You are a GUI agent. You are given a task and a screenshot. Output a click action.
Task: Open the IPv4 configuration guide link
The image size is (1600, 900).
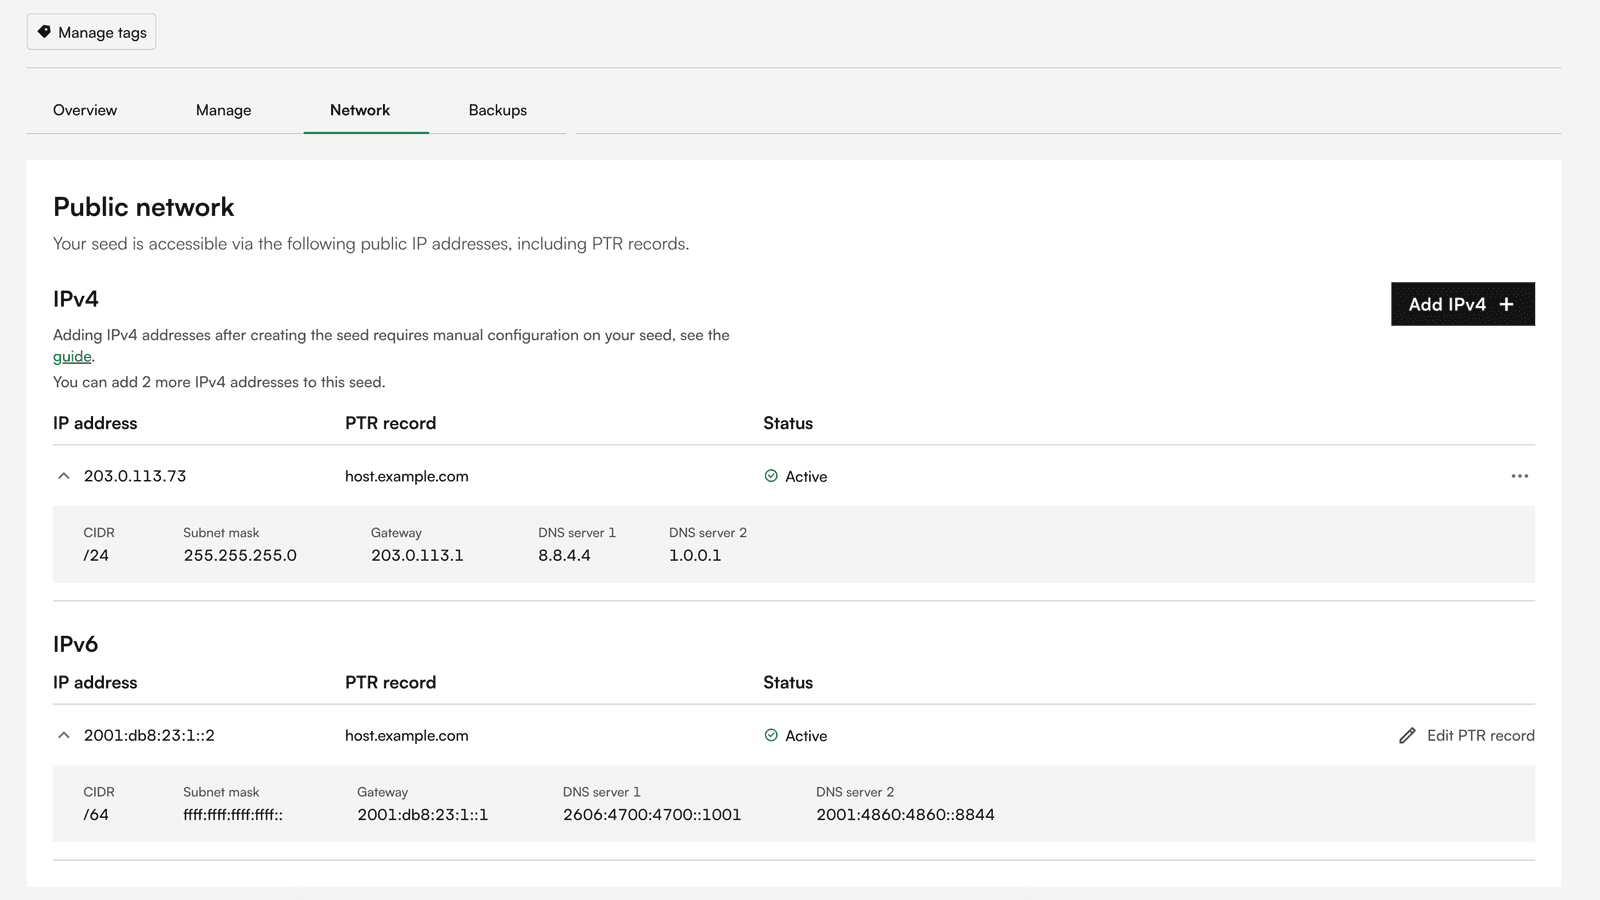pyautogui.click(x=72, y=357)
